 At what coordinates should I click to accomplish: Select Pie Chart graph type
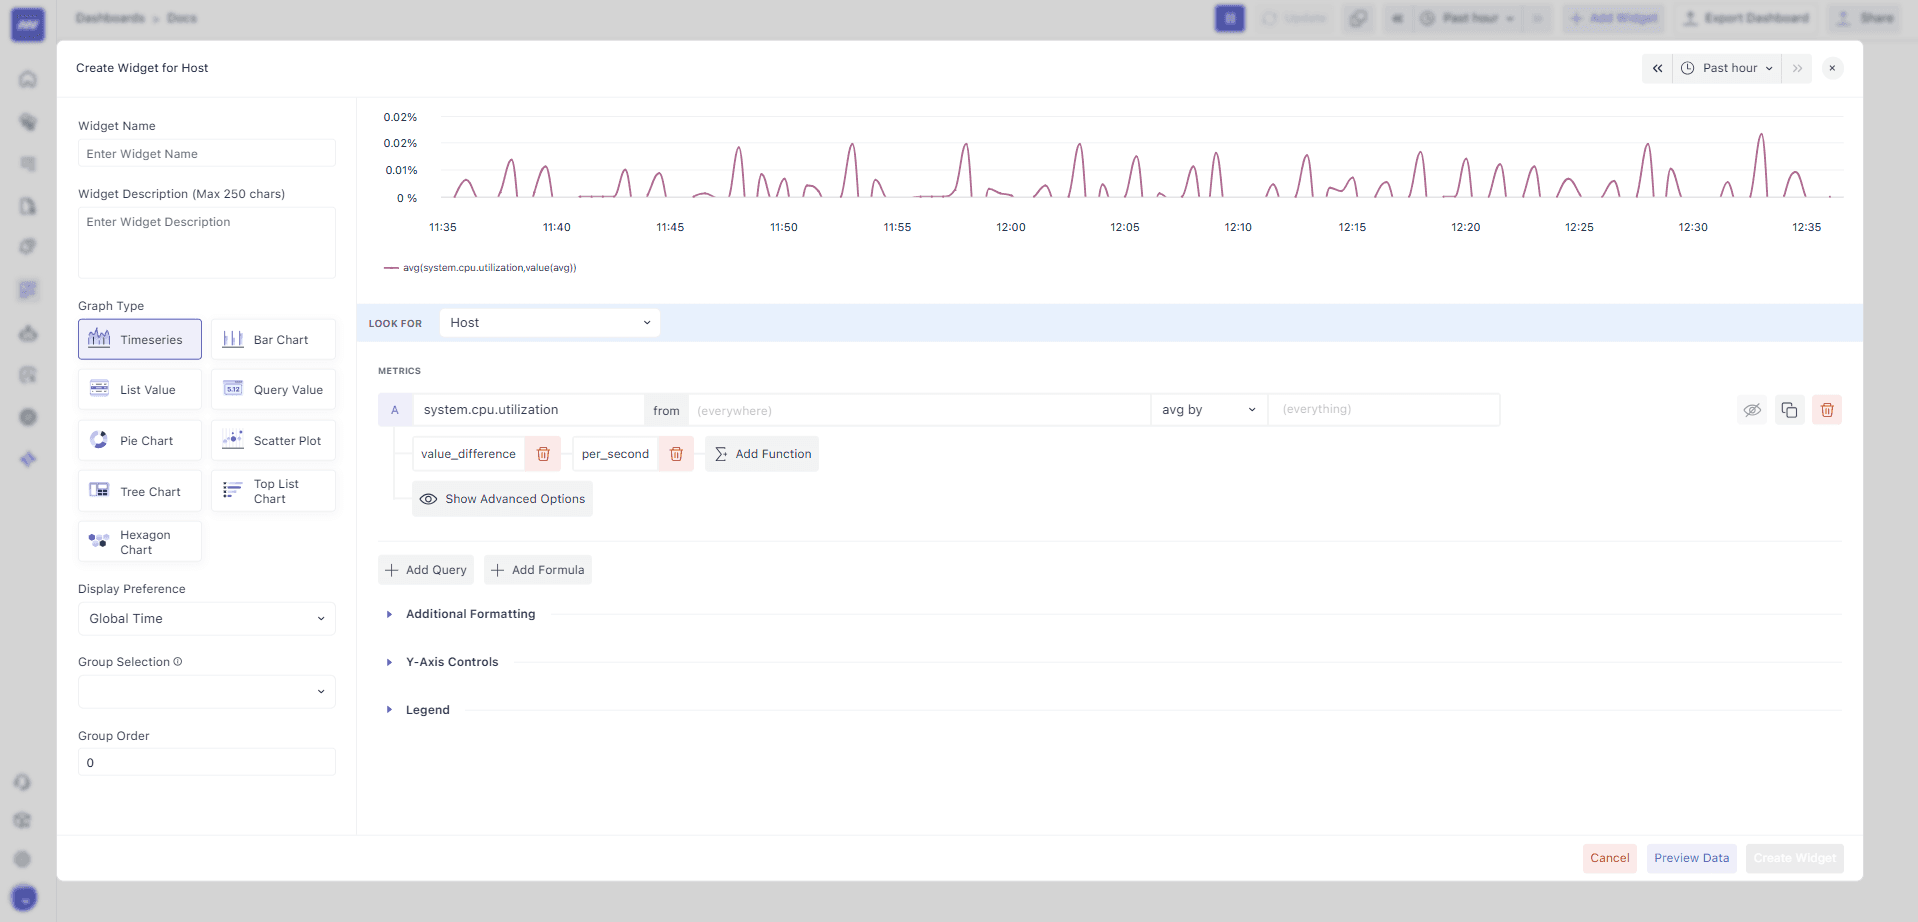[x=140, y=441]
